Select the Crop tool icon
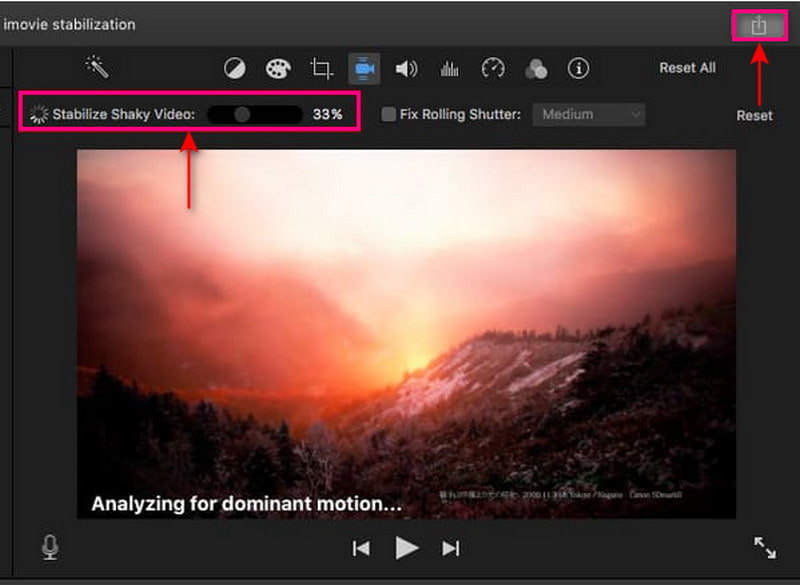The height and width of the screenshot is (585, 800). 321,68
